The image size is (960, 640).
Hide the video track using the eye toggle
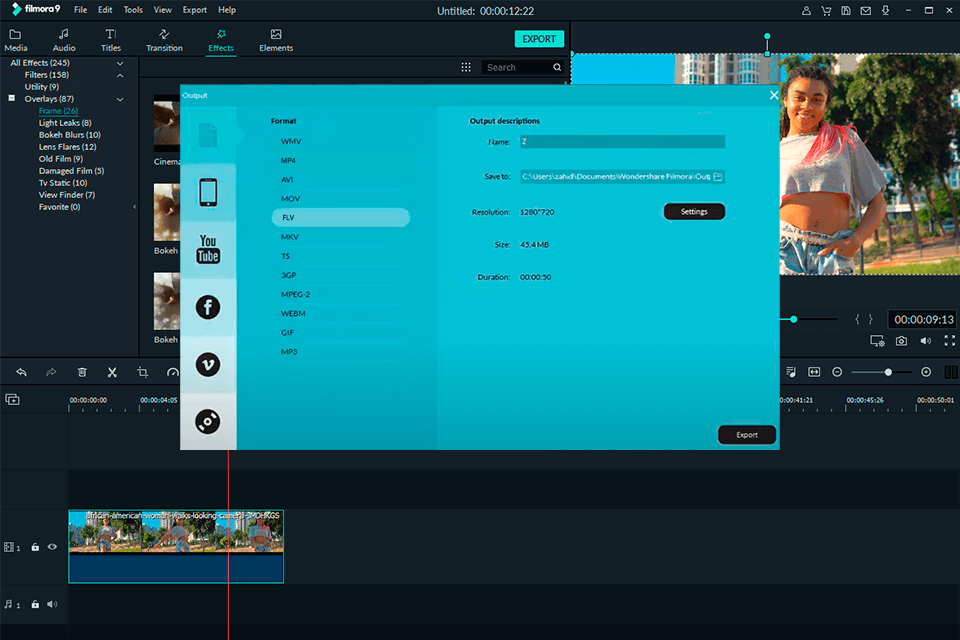(x=53, y=547)
